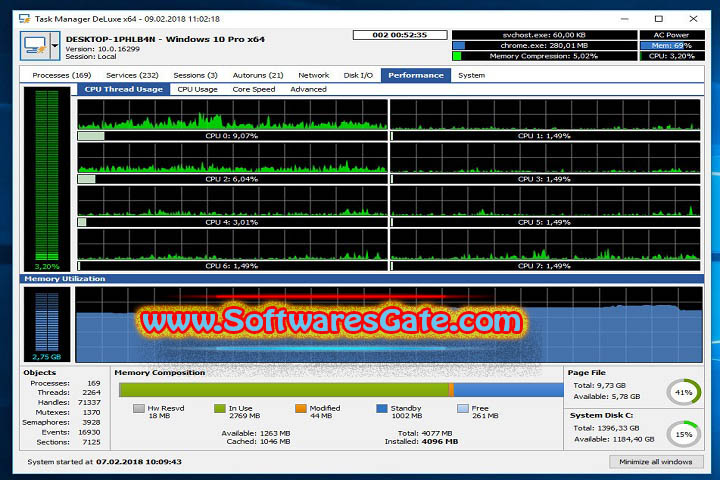Click System Disk C Available: 1184,40 GB
The height and width of the screenshot is (480, 720).
point(614,439)
